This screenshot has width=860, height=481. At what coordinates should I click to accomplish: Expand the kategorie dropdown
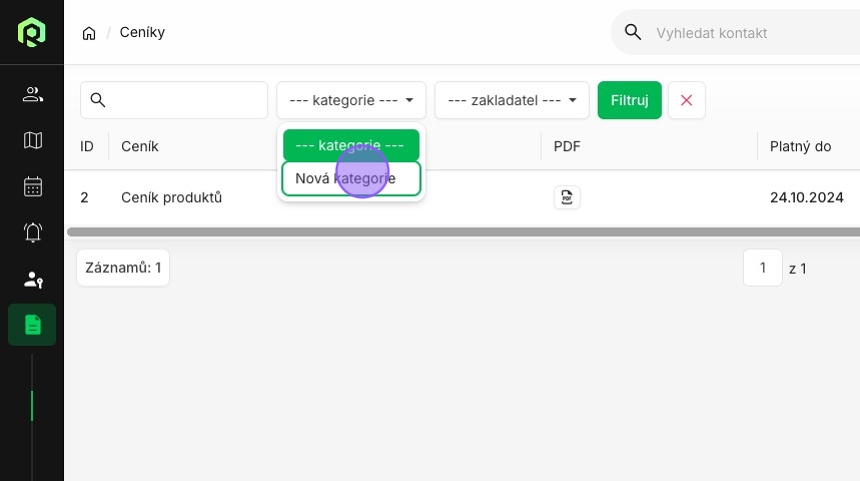click(351, 100)
